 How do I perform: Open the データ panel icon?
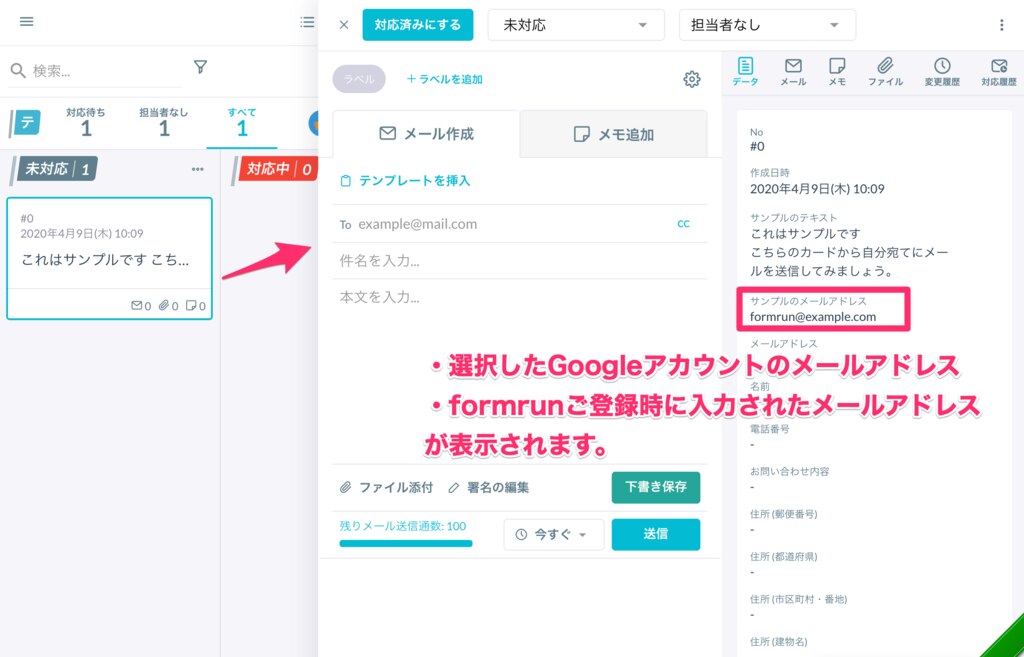745,71
